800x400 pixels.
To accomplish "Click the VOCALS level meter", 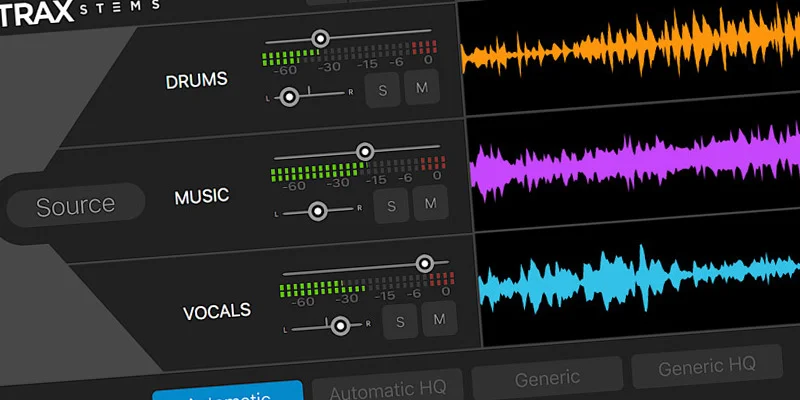I will click(367, 285).
